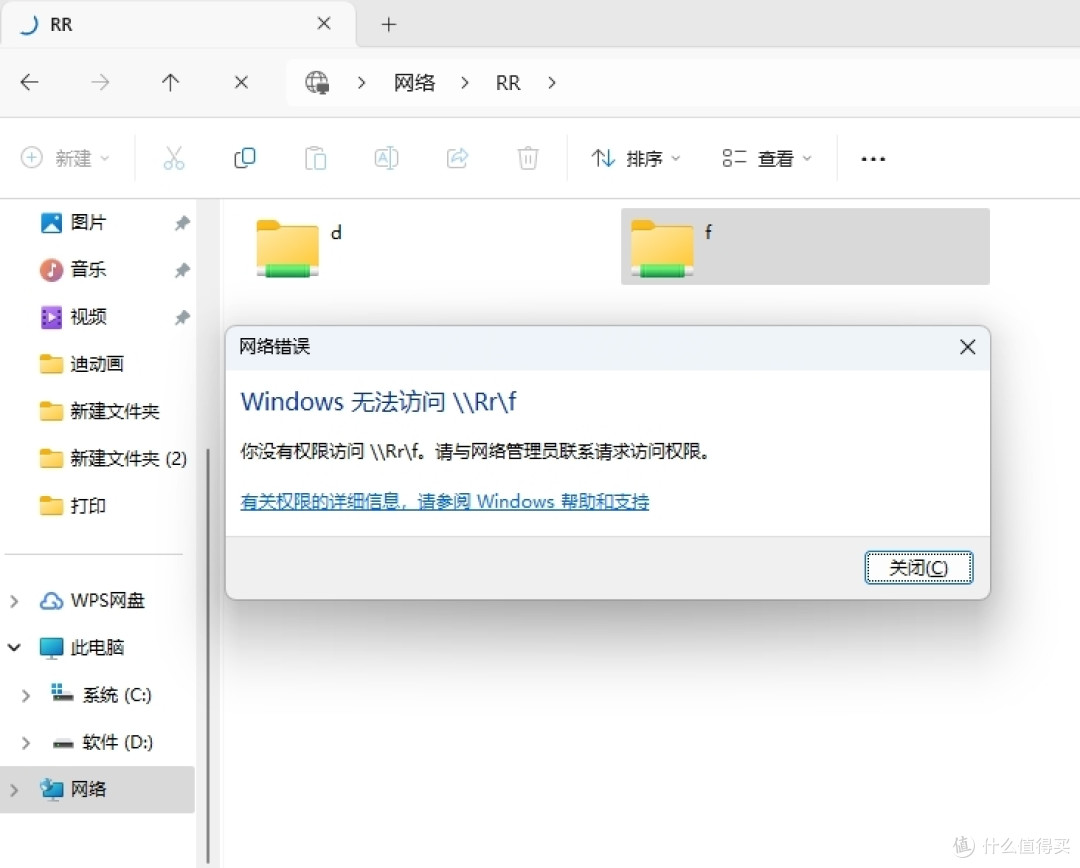
Task: Open 新建文件夹 in sidebar
Action: 99,411
